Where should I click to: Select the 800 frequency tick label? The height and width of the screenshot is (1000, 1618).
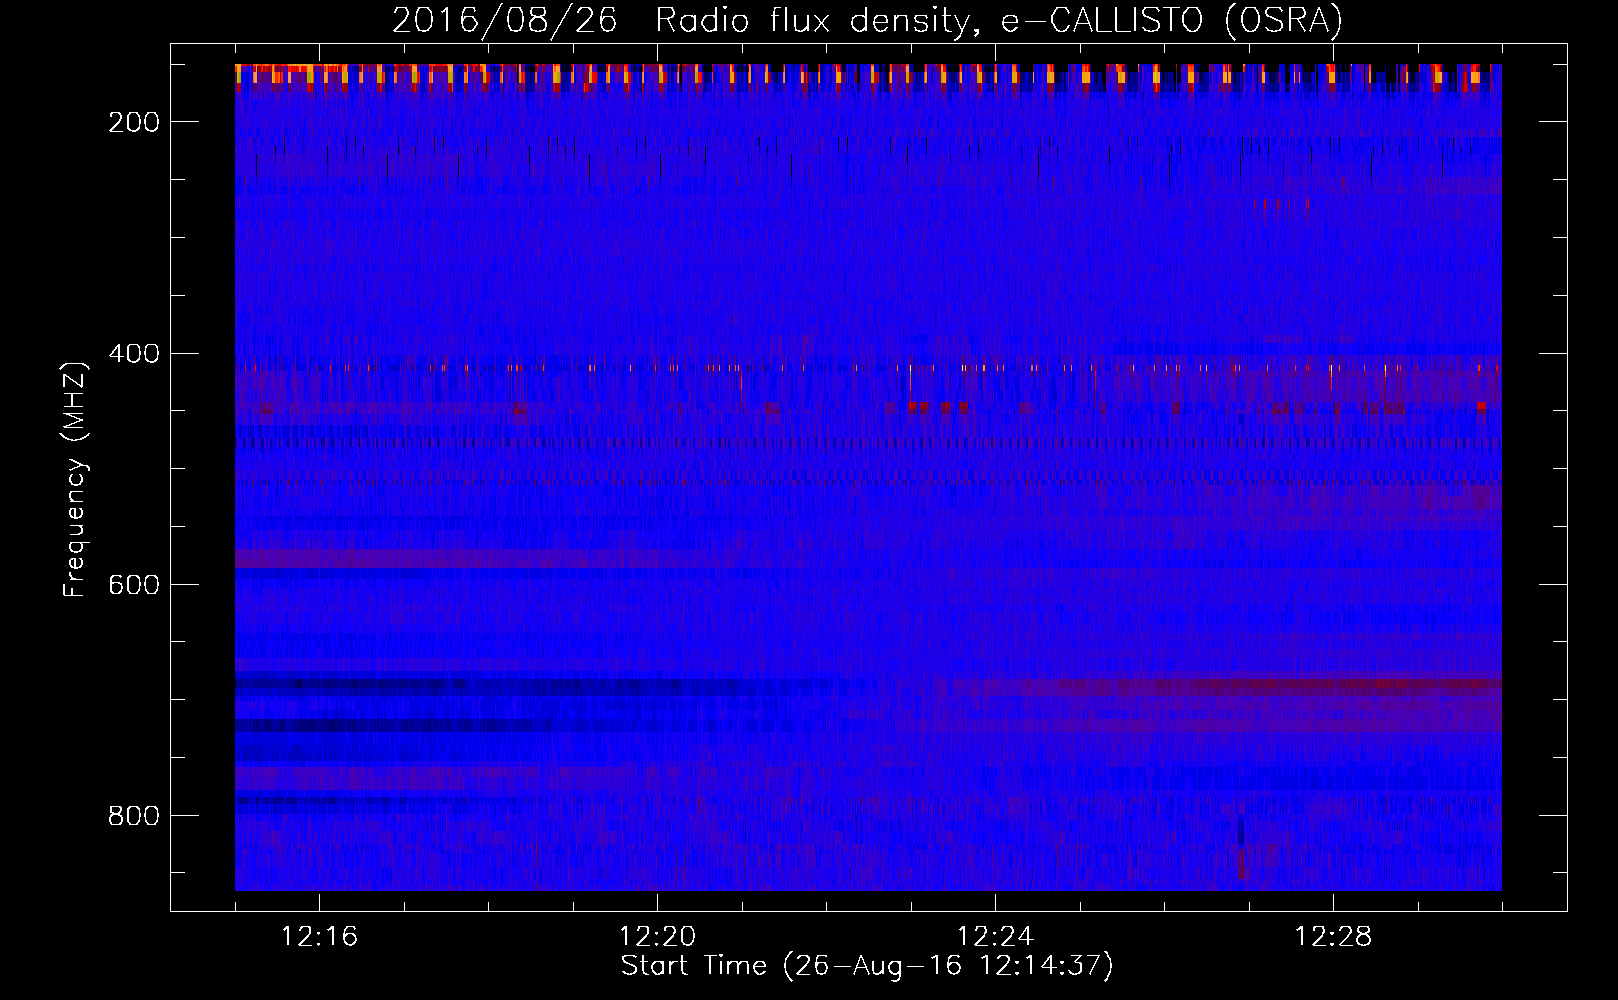coord(134,815)
